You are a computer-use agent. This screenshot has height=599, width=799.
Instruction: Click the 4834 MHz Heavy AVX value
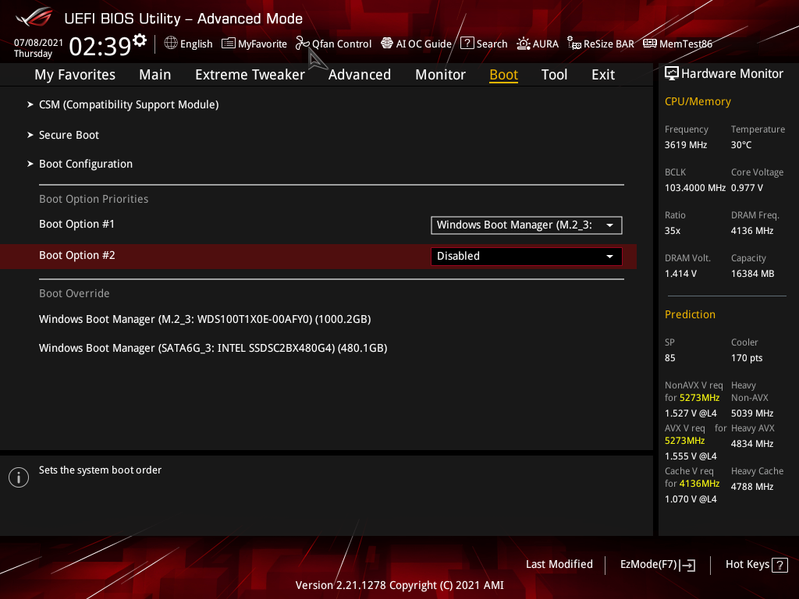pos(752,444)
